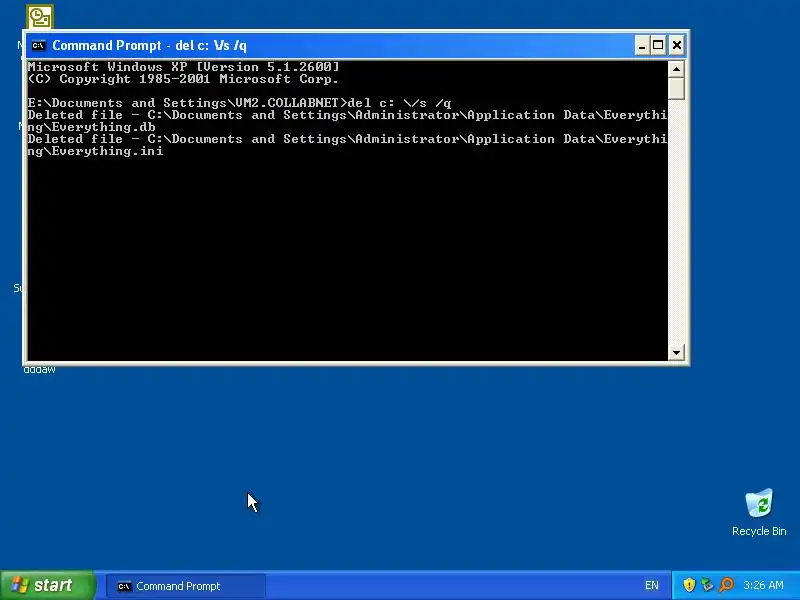Screen dimensions: 800x600
Task: Click the 'Everything.ini' deleted file line
Action: [x=347, y=145]
